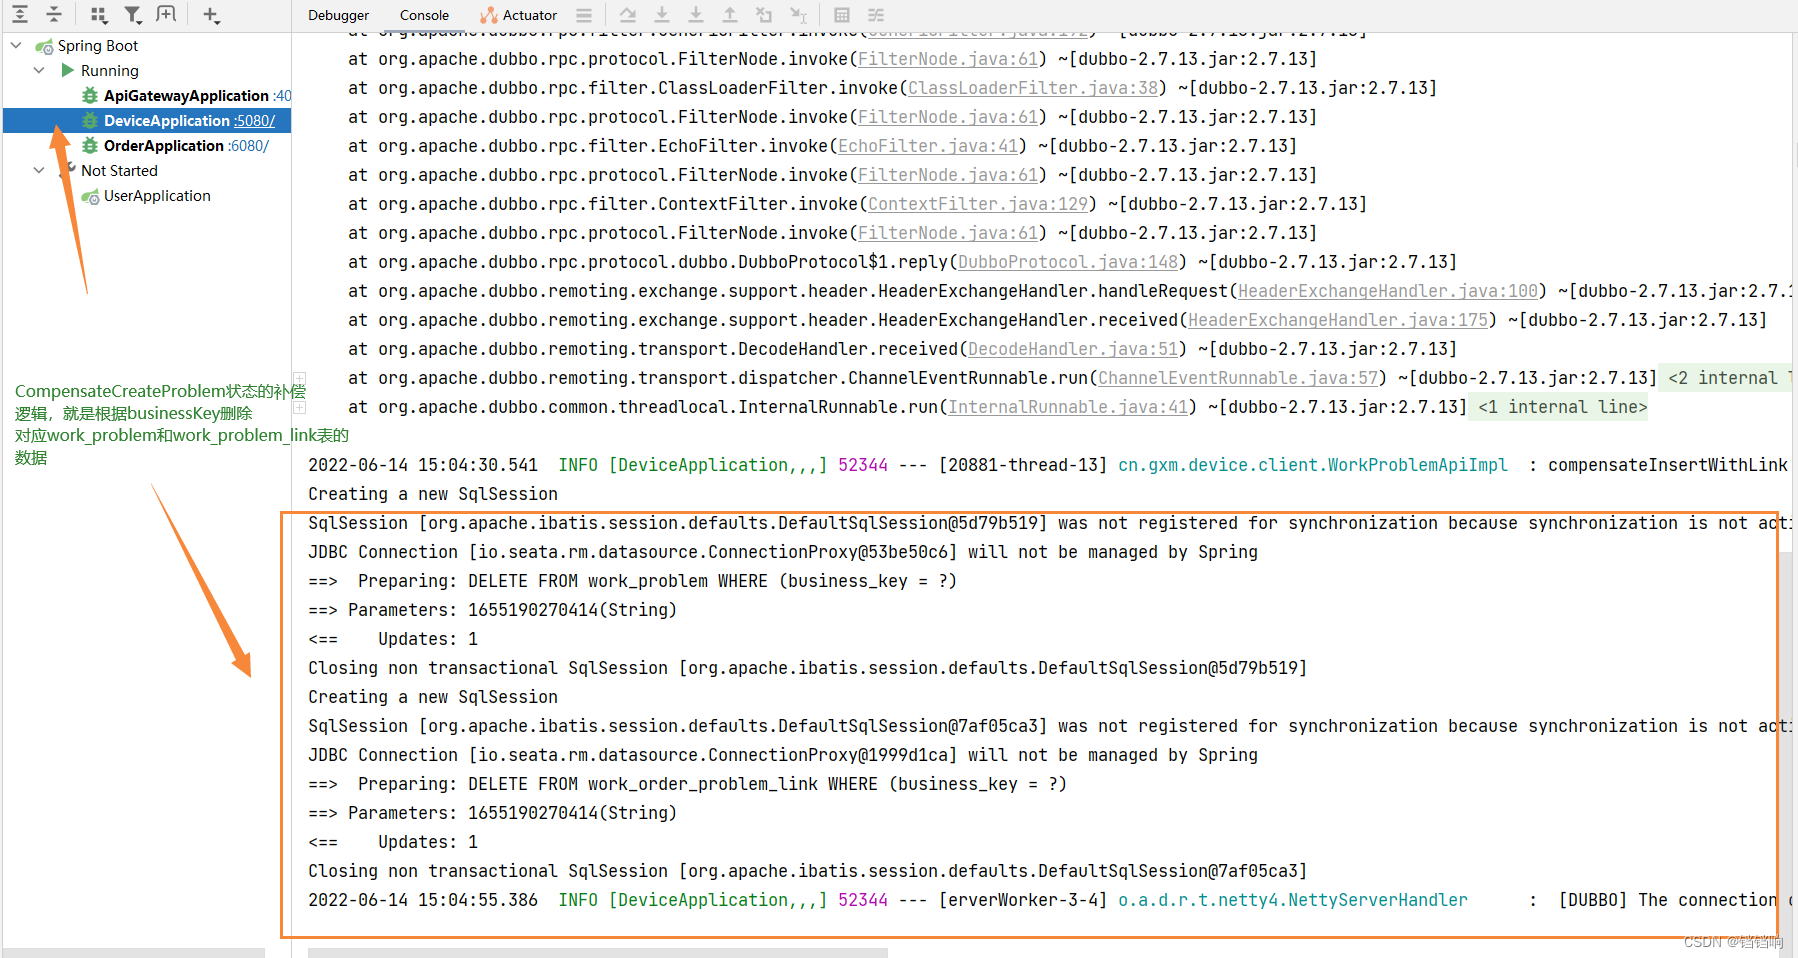This screenshot has width=1798, height=958.
Task: Switch to the Debugger tab
Action: pyautogui.click(x=338, y=15)
